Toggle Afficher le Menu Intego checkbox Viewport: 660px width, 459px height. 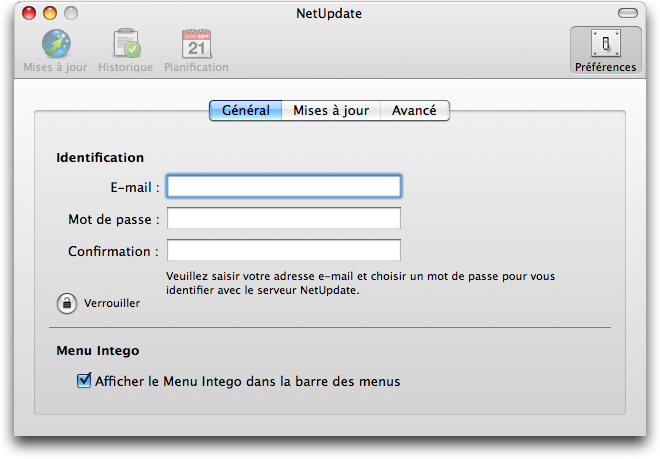click(x=84, y=380)
